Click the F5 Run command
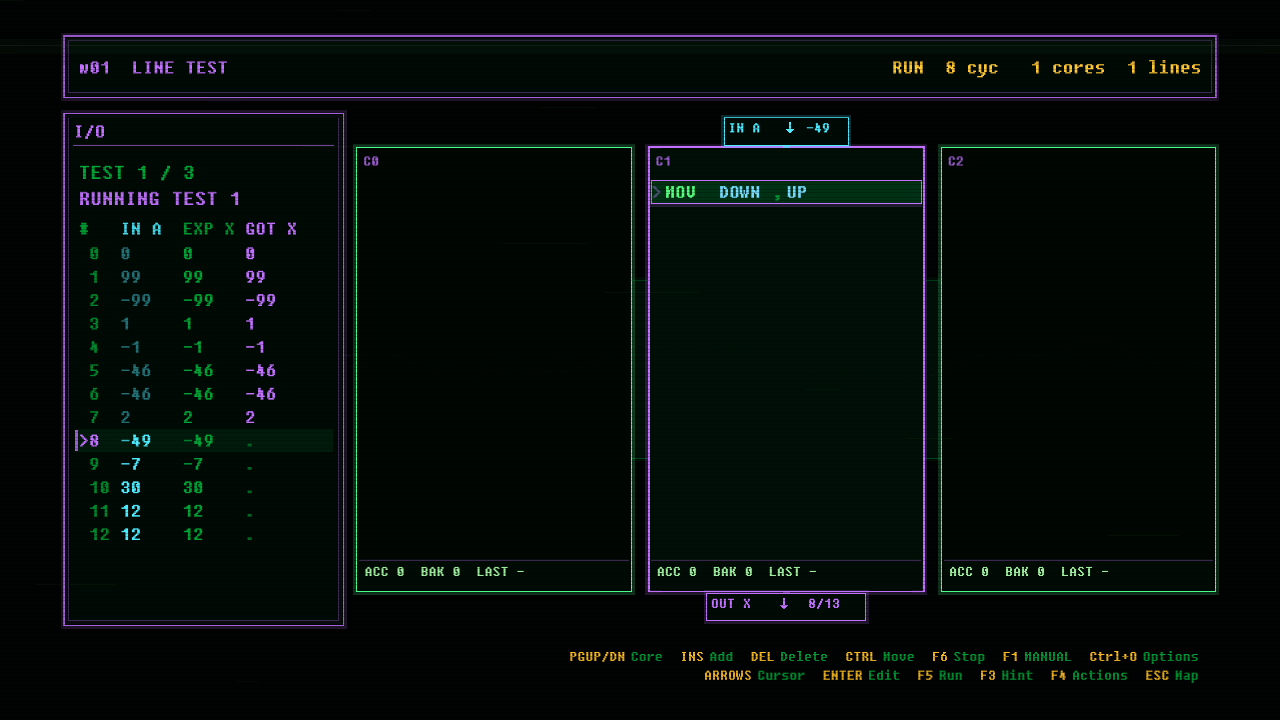This screenshot has height=720, width=1280. click(940, 676)
